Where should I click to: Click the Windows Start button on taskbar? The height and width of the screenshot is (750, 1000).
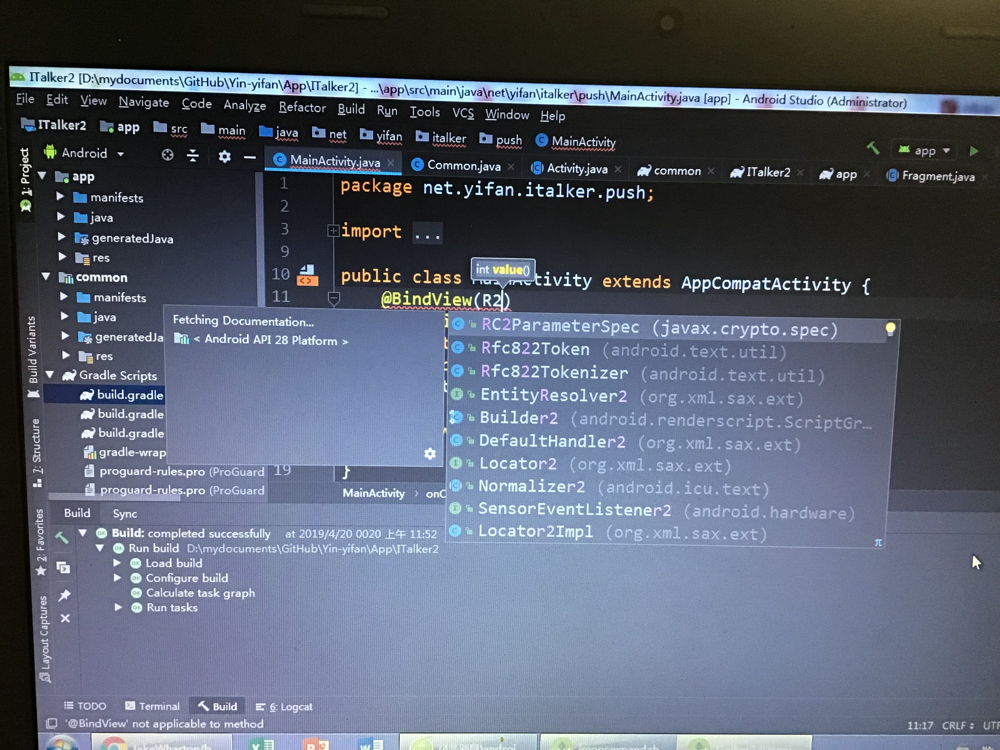tap(61, 744)
